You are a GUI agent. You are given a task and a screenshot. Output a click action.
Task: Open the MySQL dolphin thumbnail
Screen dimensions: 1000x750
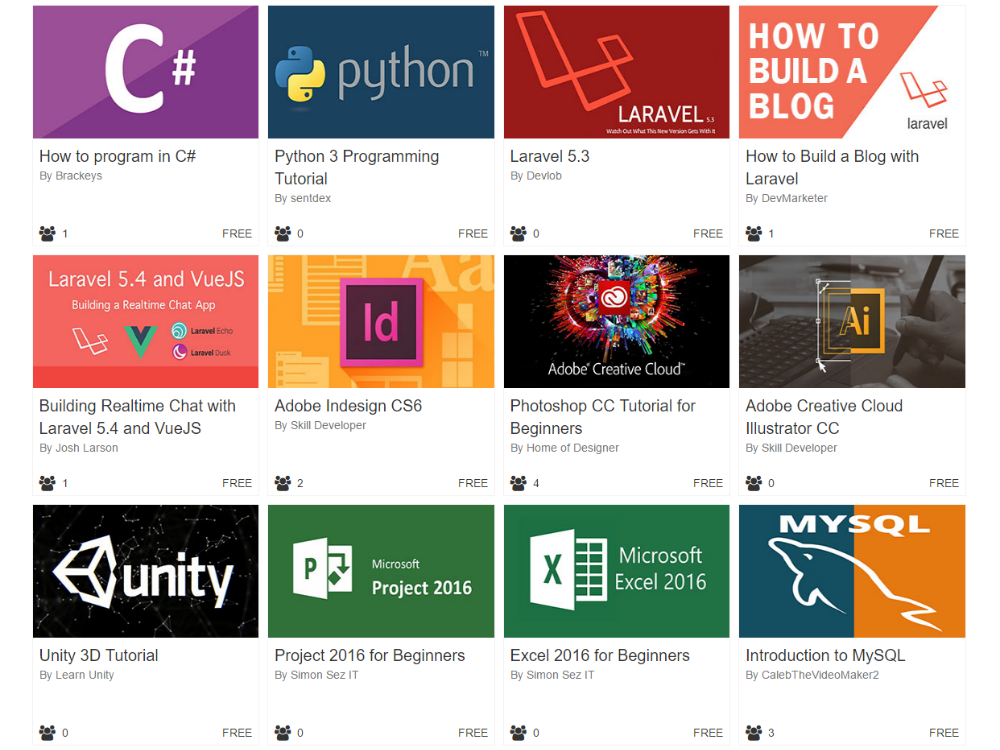click(x=852, y=571)
